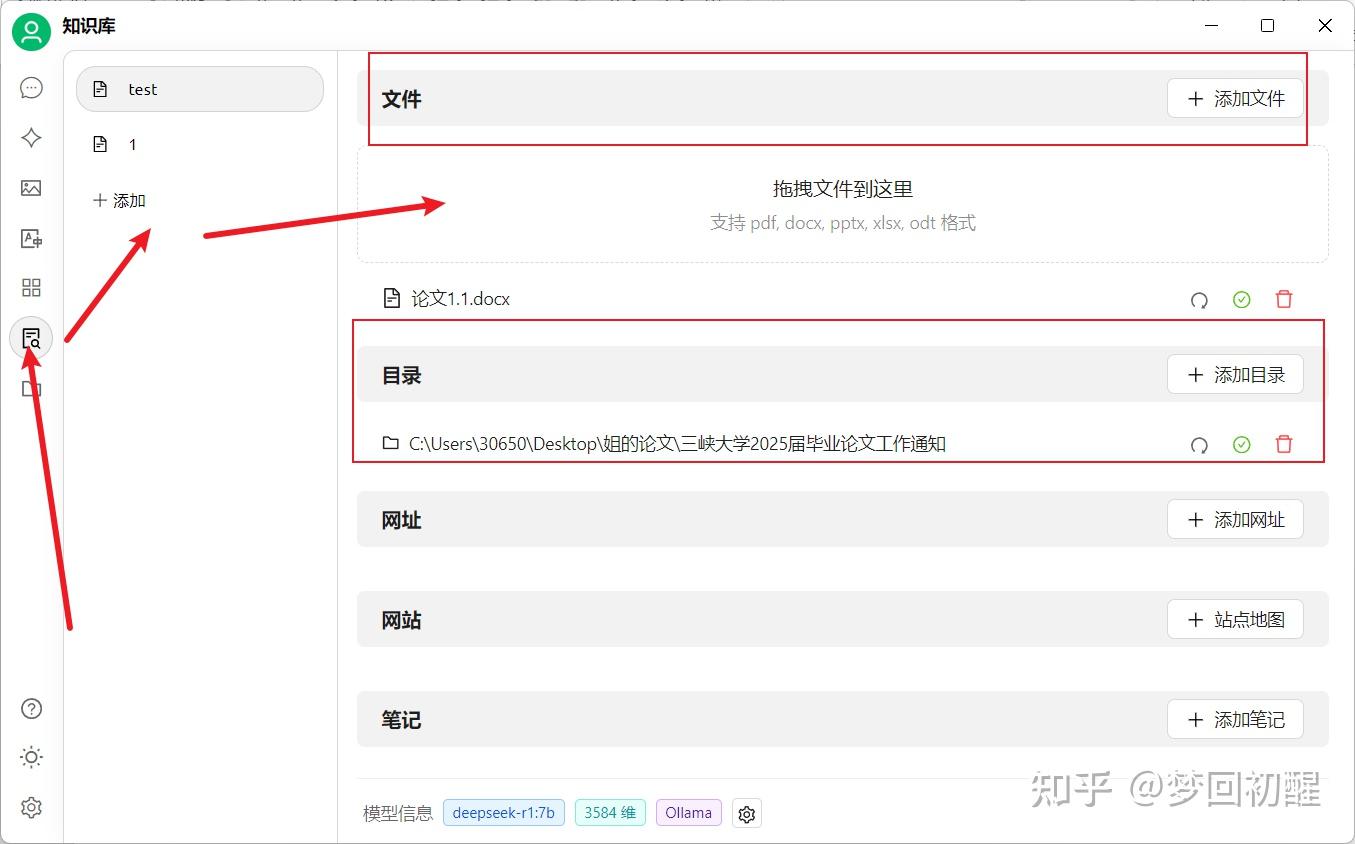
Task: Switch to knowledge base named 1
Action: pyautogui.click(x=199, y=144)
